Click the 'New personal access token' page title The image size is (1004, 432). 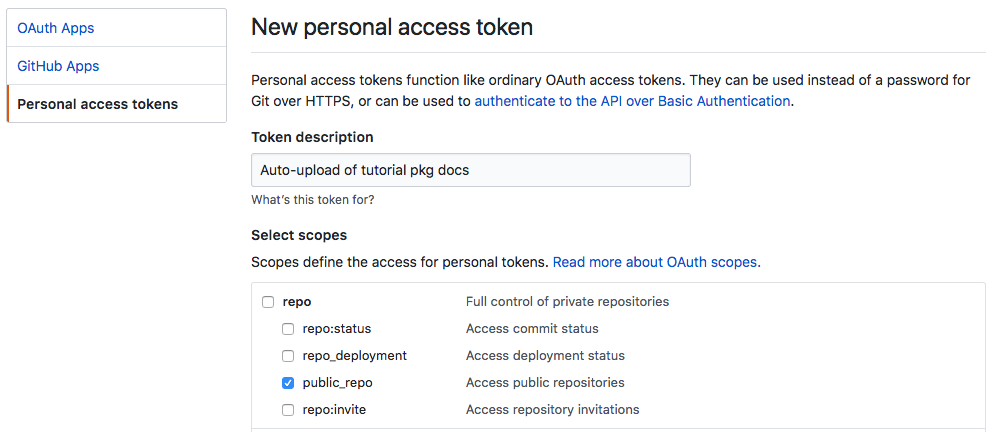click(x=392, y=27)
